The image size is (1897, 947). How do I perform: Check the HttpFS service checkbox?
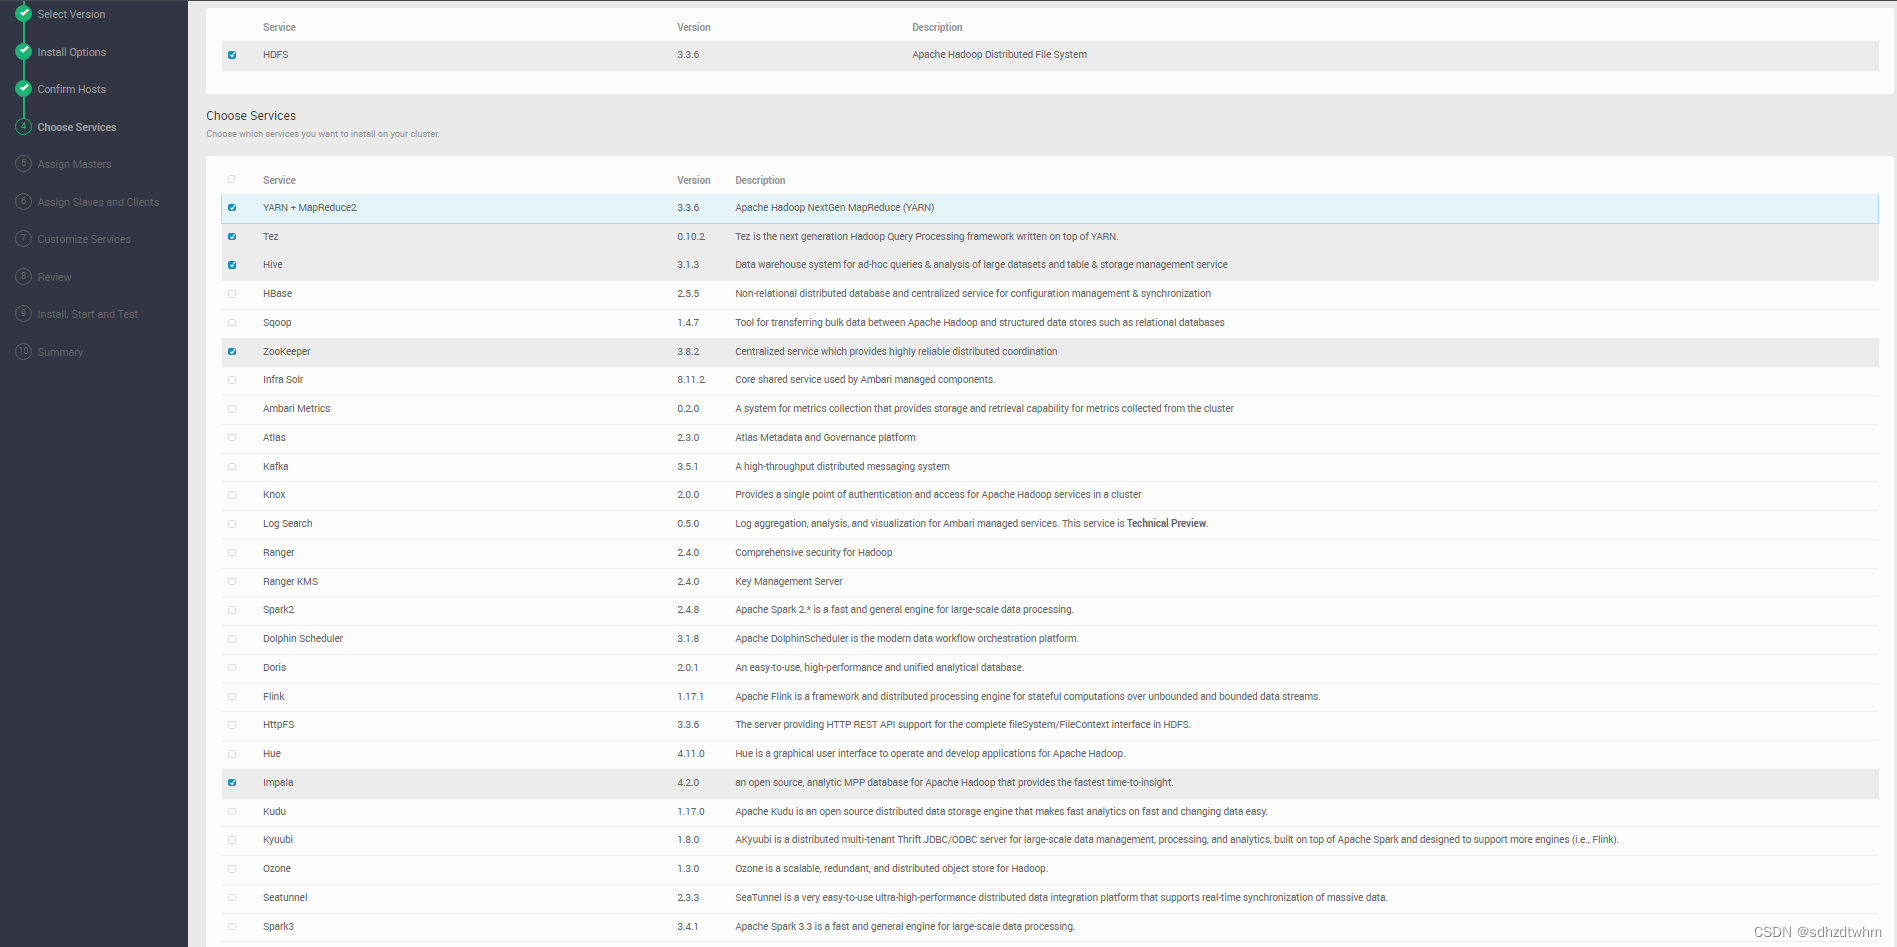click(x=232, y=725)
